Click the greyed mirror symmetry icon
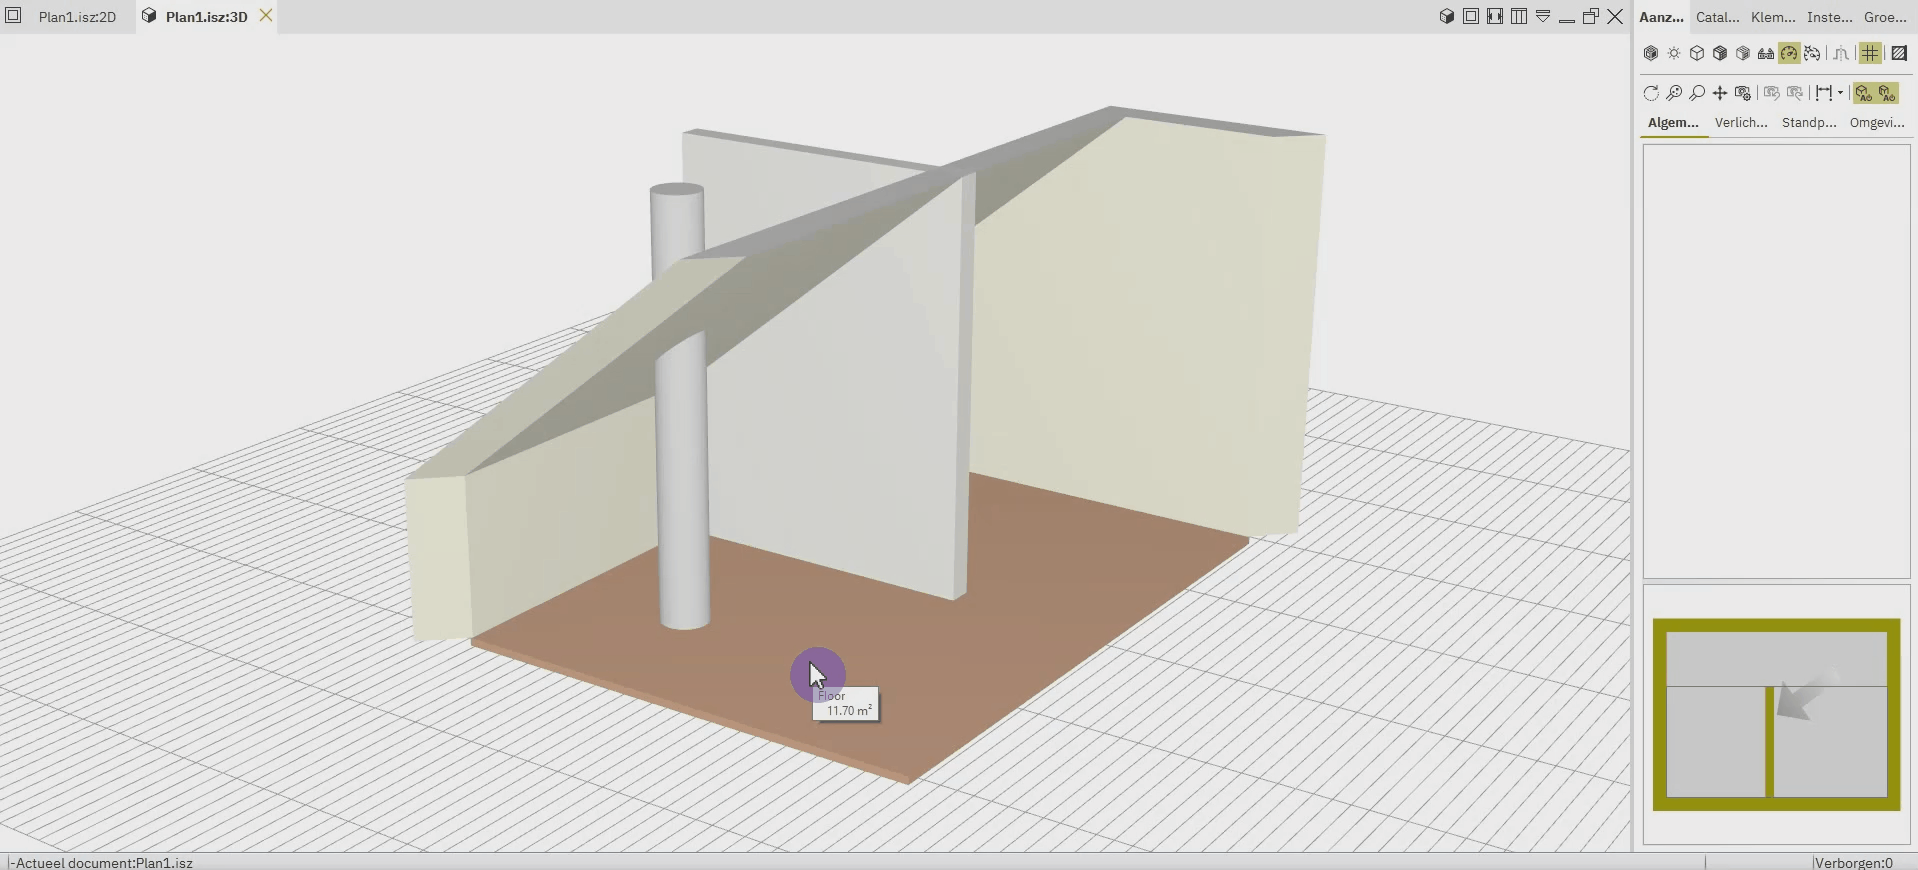 [x=1841, y=53]
